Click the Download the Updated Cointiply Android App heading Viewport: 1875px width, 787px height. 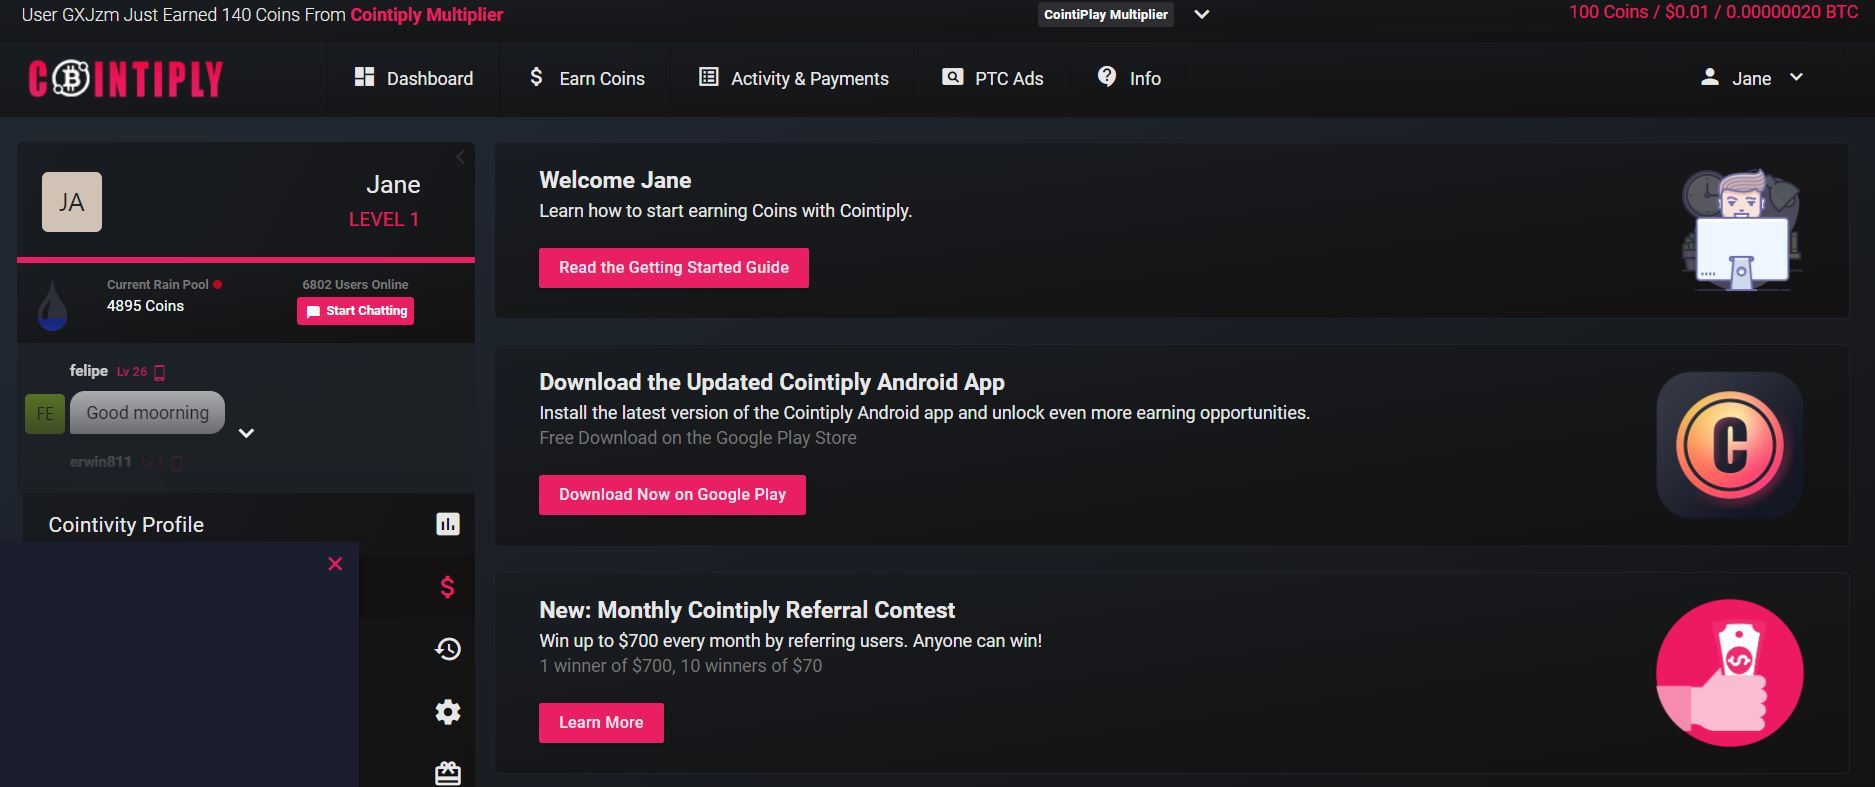pos(772,382)
